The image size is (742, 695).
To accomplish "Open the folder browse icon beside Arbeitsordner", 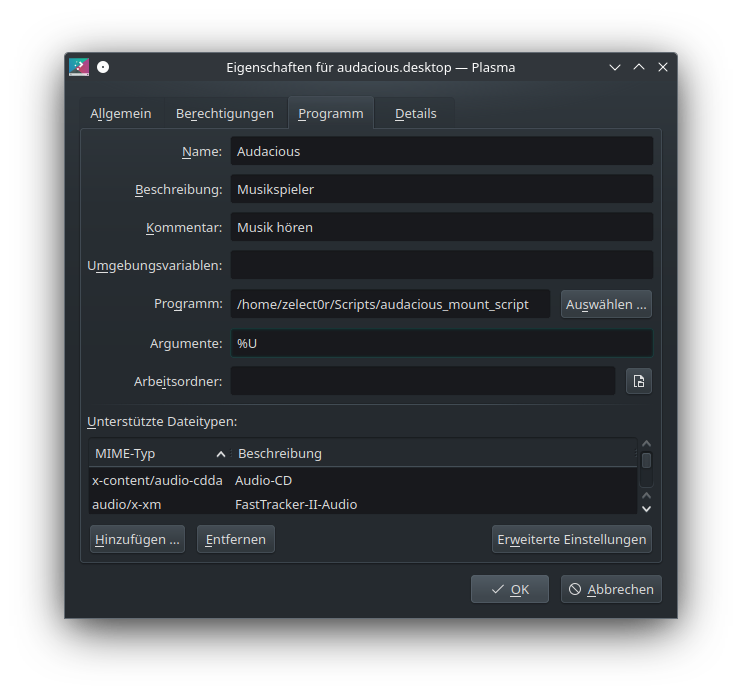I will [639, 381].
